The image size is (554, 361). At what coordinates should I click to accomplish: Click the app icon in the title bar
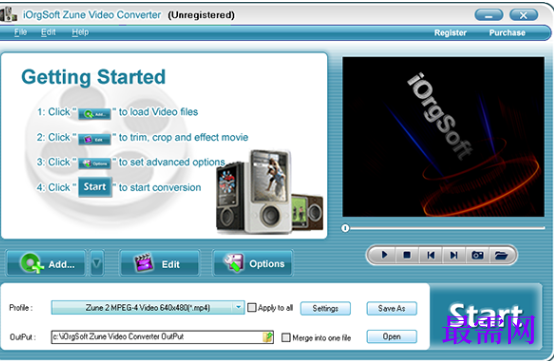pos(8,14)
